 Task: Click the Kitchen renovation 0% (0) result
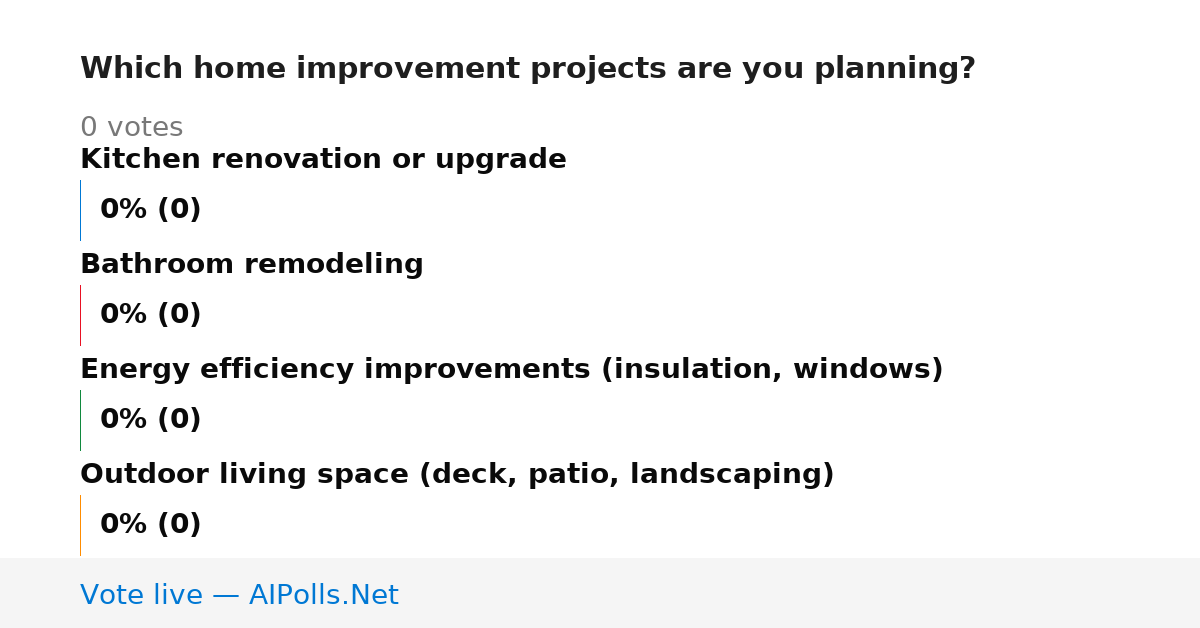(151, 210)
